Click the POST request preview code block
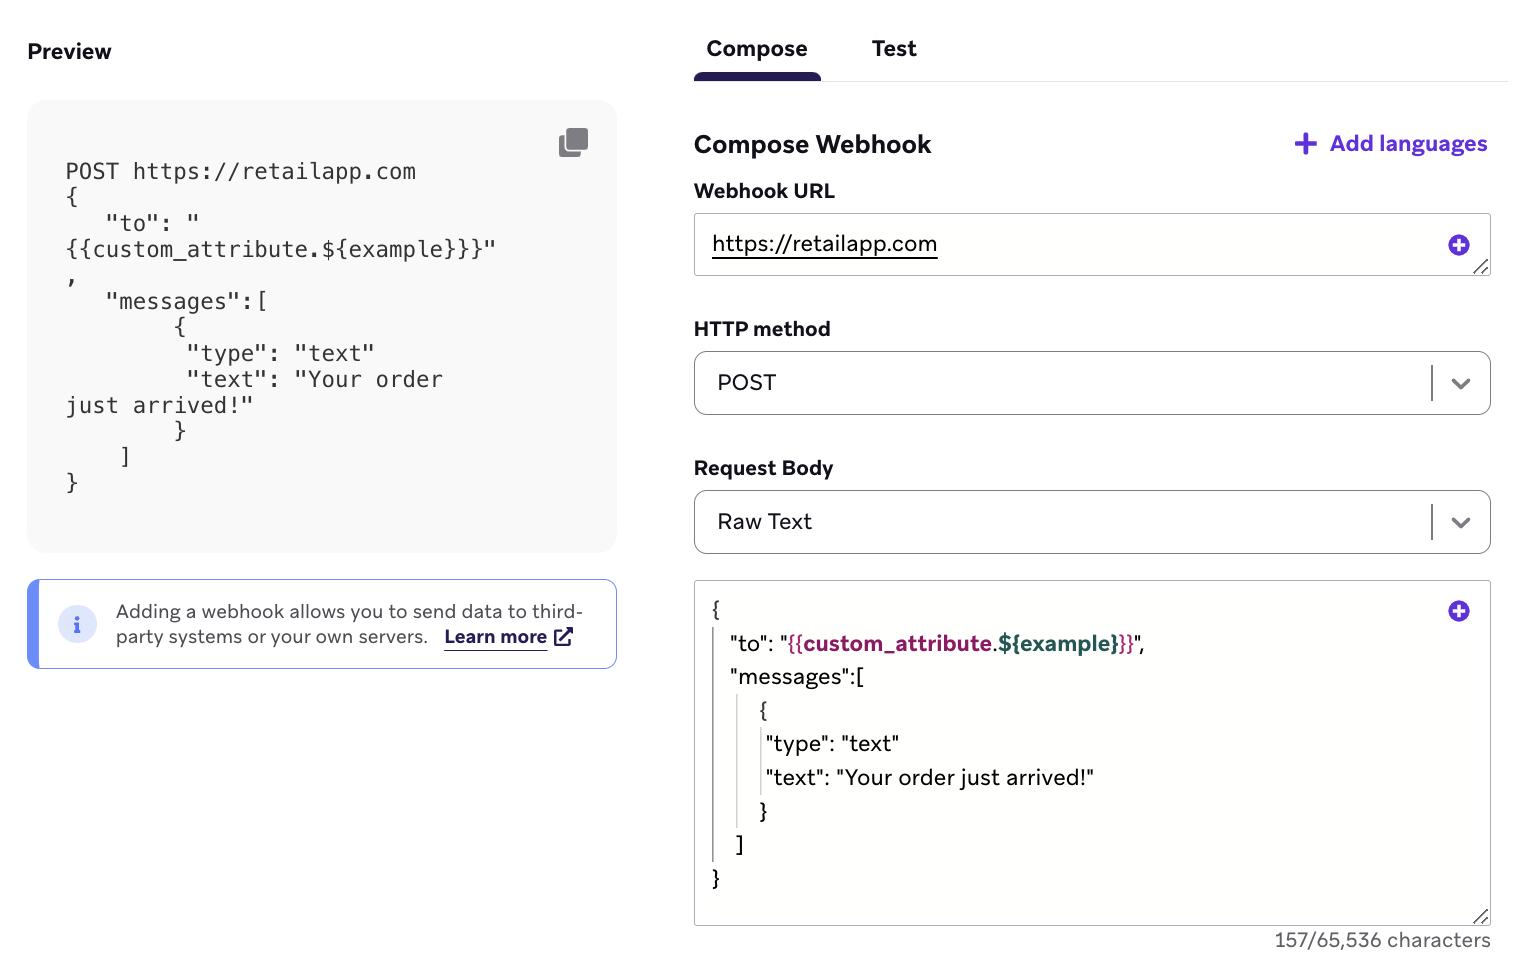 pyautogui.click(x=300, y=330)
